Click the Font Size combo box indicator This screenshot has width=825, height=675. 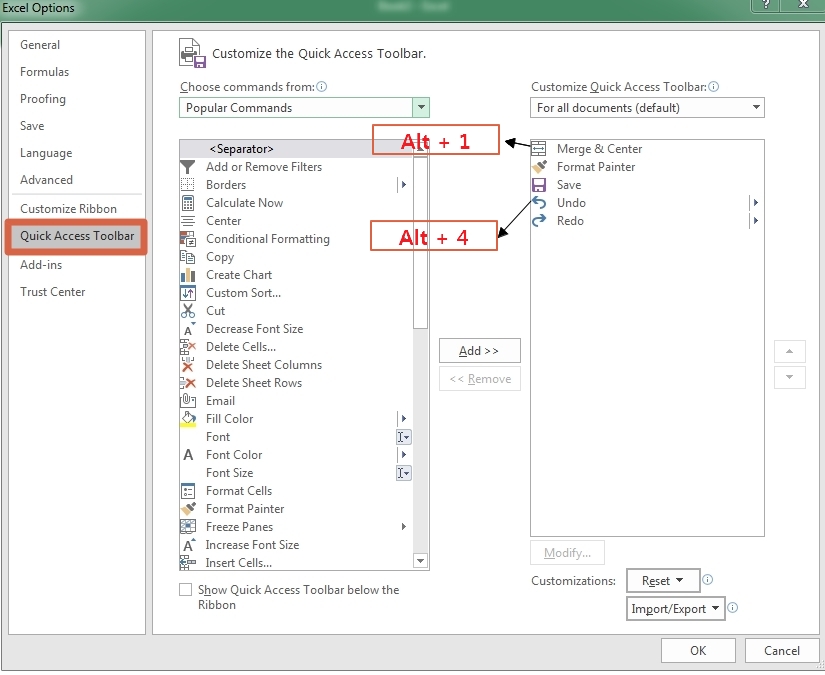(404, 473)
